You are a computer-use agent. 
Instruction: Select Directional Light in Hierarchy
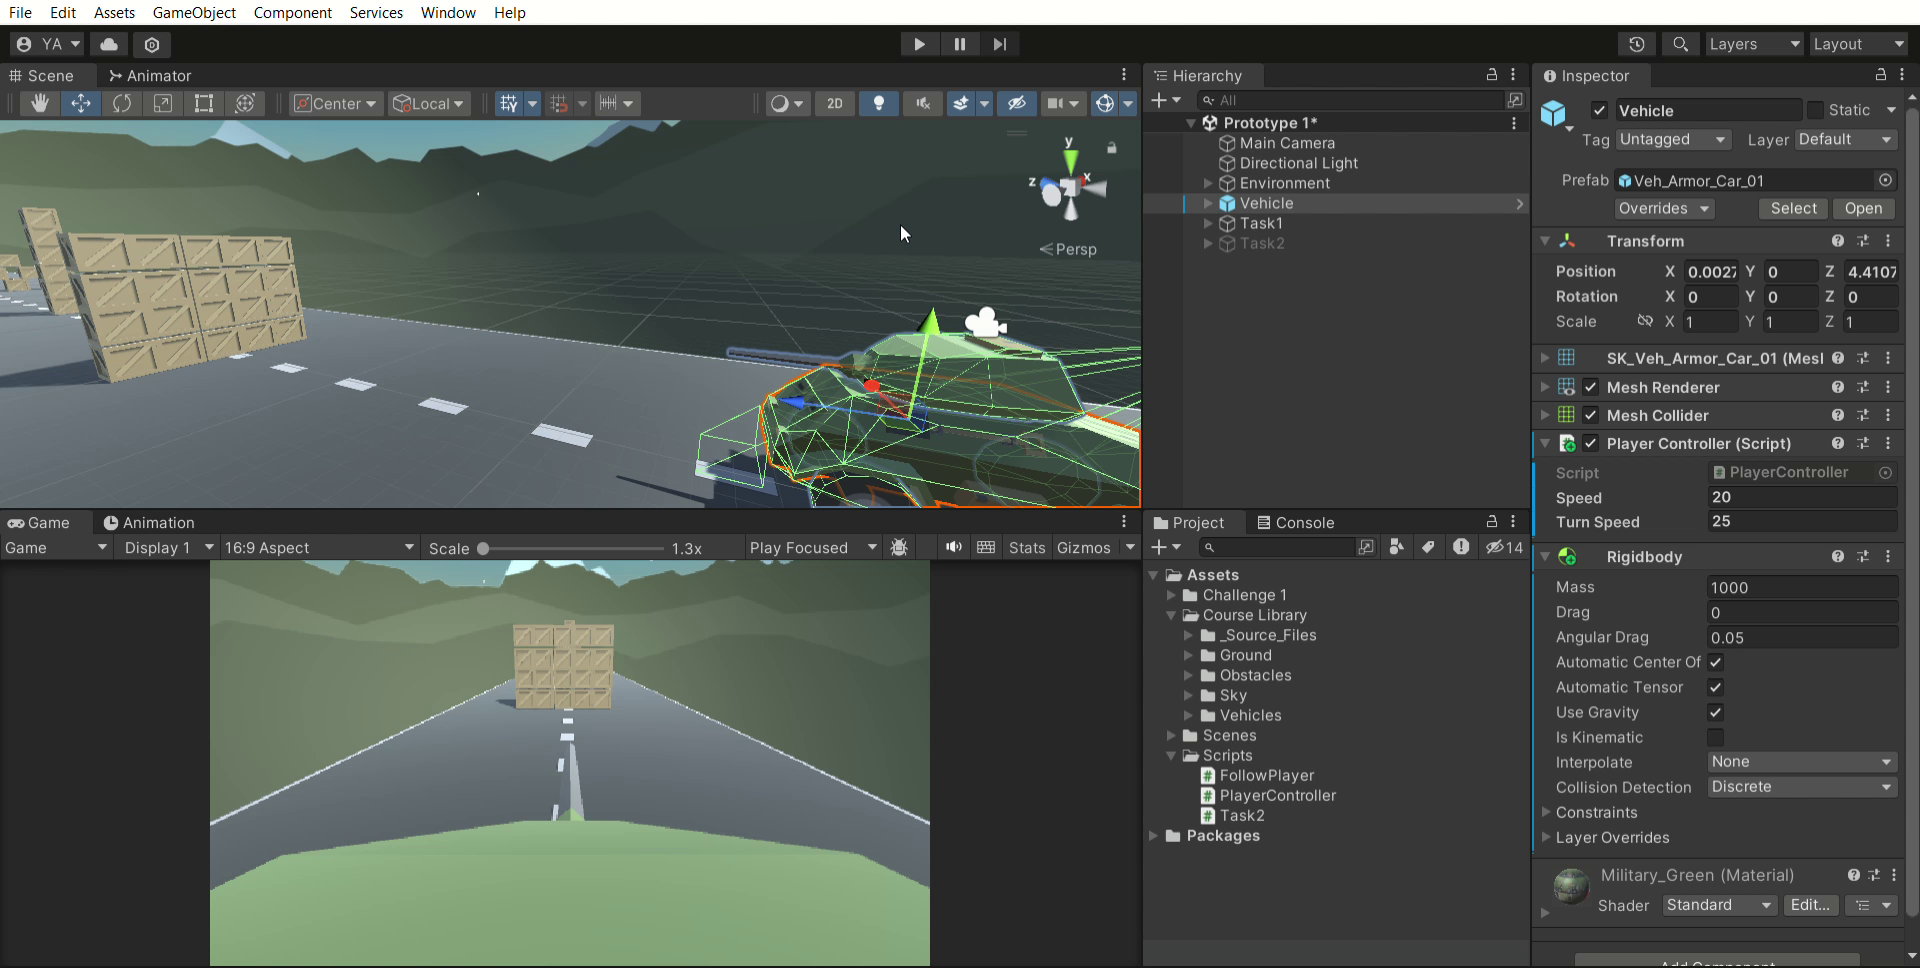(1299, 163)
